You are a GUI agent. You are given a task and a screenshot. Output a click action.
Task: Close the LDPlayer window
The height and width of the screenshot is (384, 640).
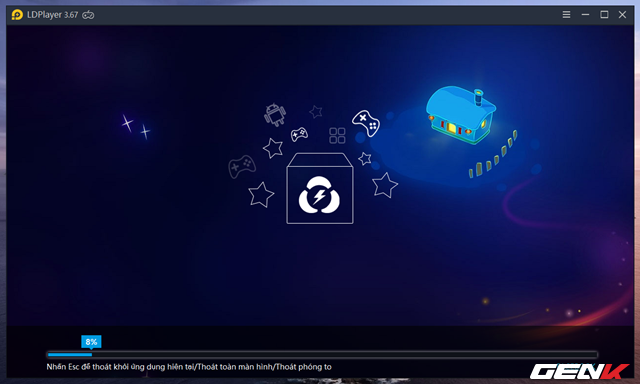622,15
